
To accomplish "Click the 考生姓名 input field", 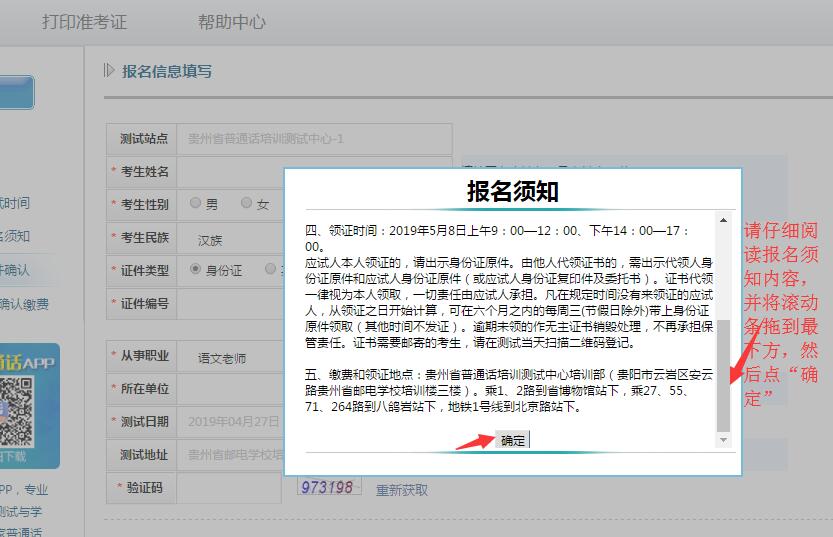I will pyautogui.click(x=230, y=172).
